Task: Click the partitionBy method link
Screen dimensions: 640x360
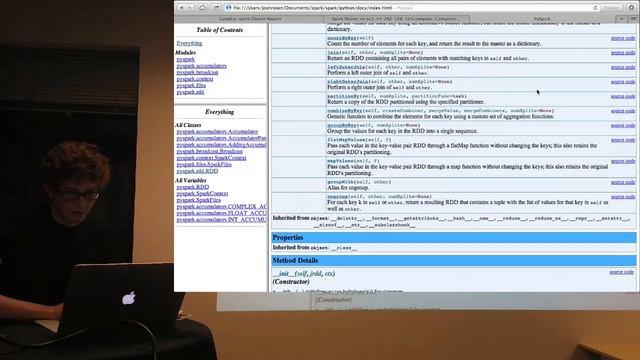Action: click(343, 96)
